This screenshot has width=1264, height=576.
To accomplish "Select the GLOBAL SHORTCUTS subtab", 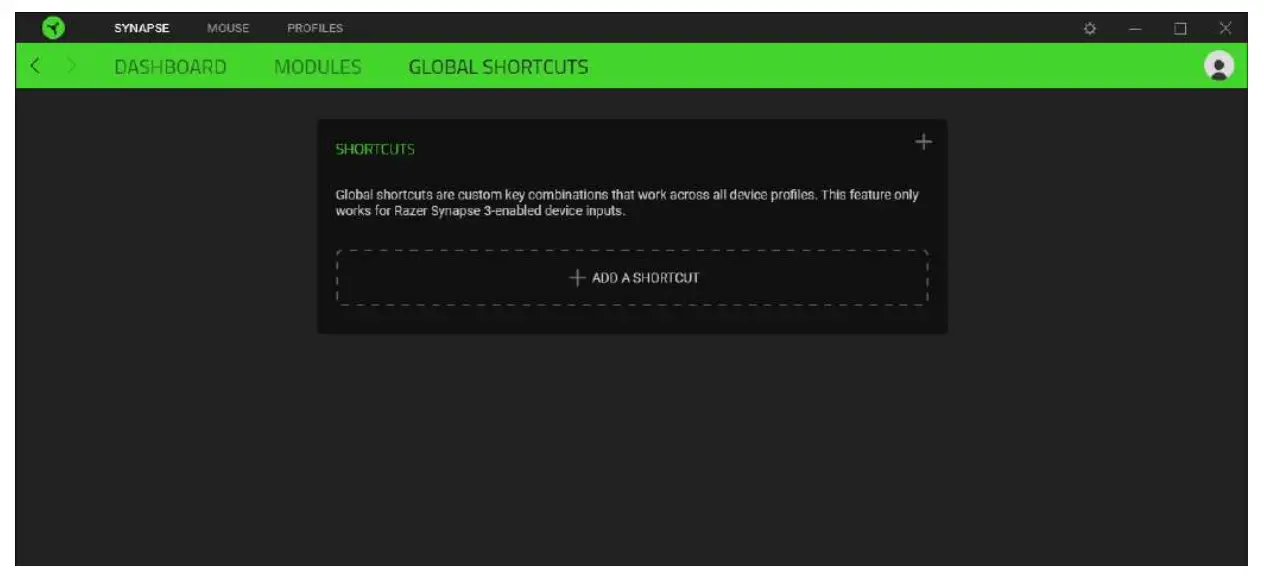I will coord(498,66).
